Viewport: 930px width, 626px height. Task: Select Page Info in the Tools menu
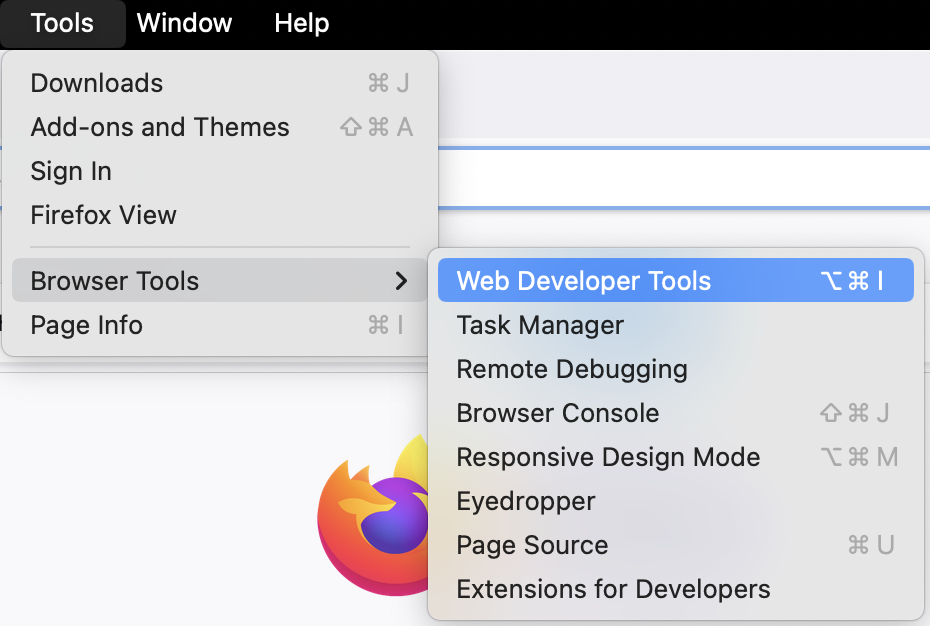[x=87, y=325]
